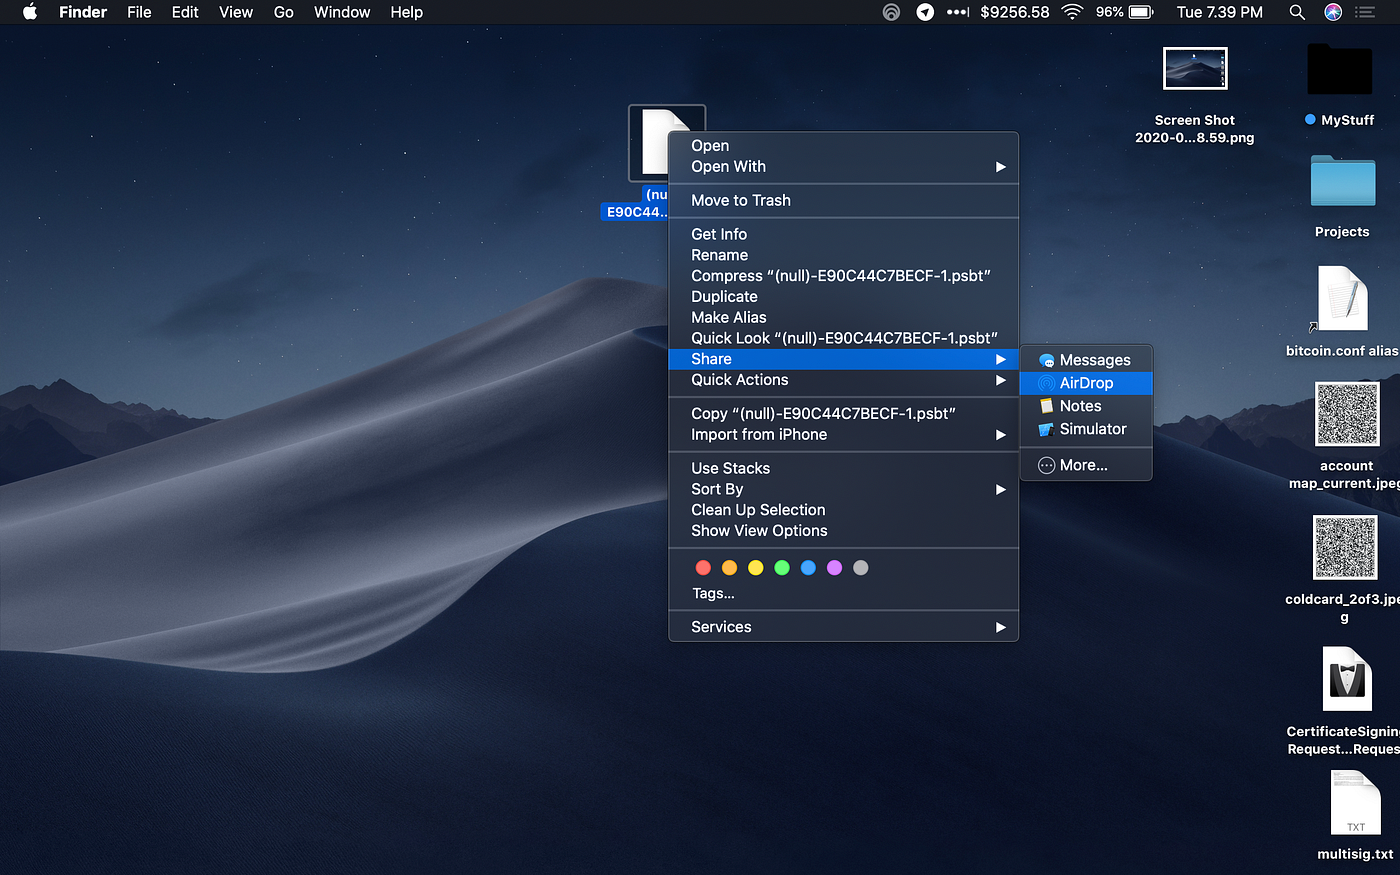Viewport: 1400px width, 875px height.
Task: Open the Wi-Fi status menu
Action: point(1072,12)
